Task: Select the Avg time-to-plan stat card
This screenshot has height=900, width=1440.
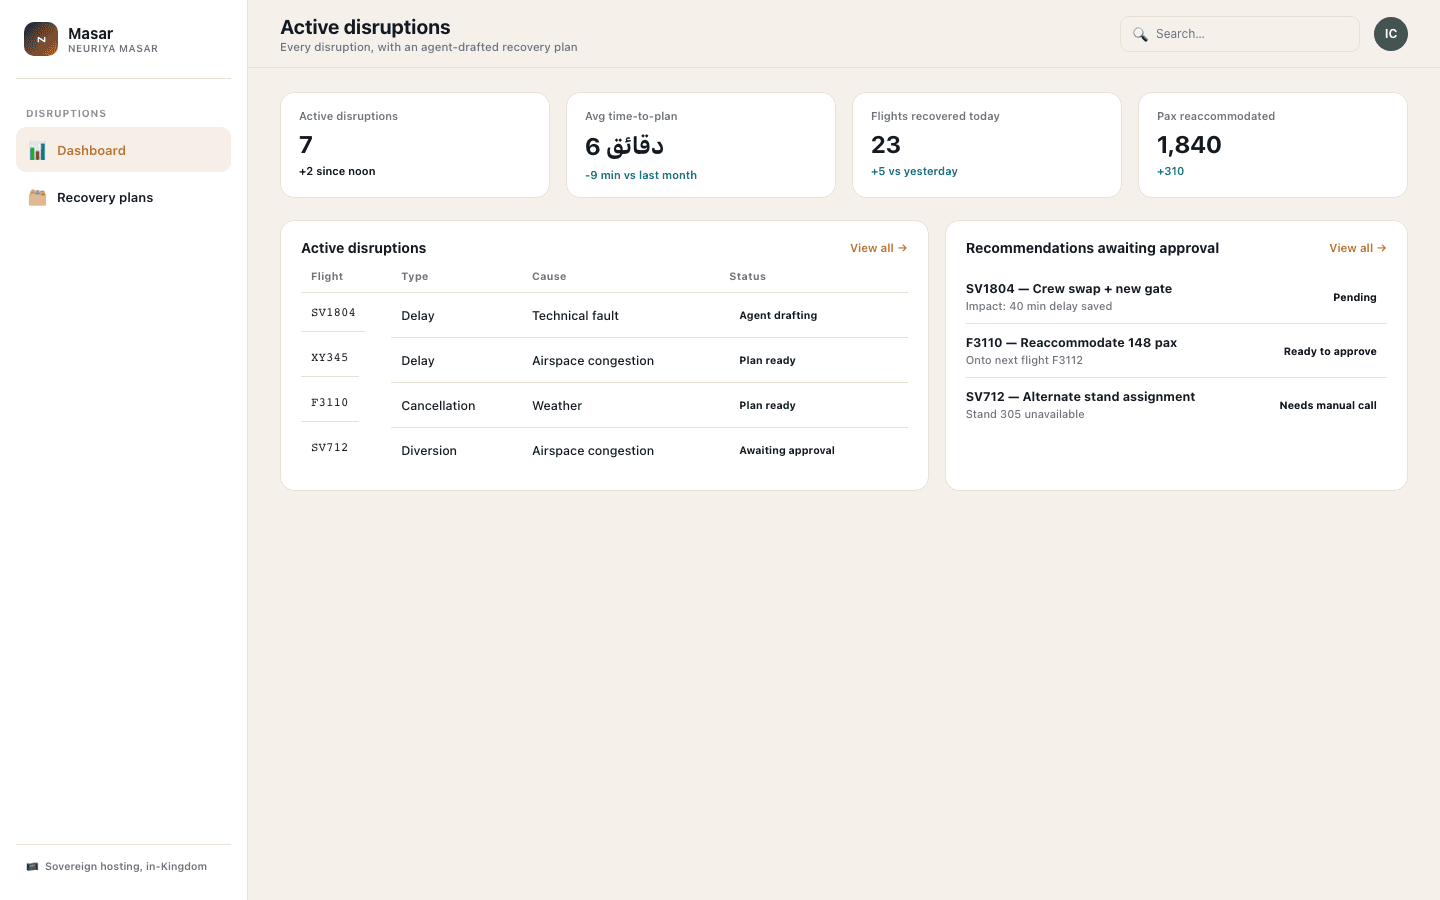Action: coord(701,145)
